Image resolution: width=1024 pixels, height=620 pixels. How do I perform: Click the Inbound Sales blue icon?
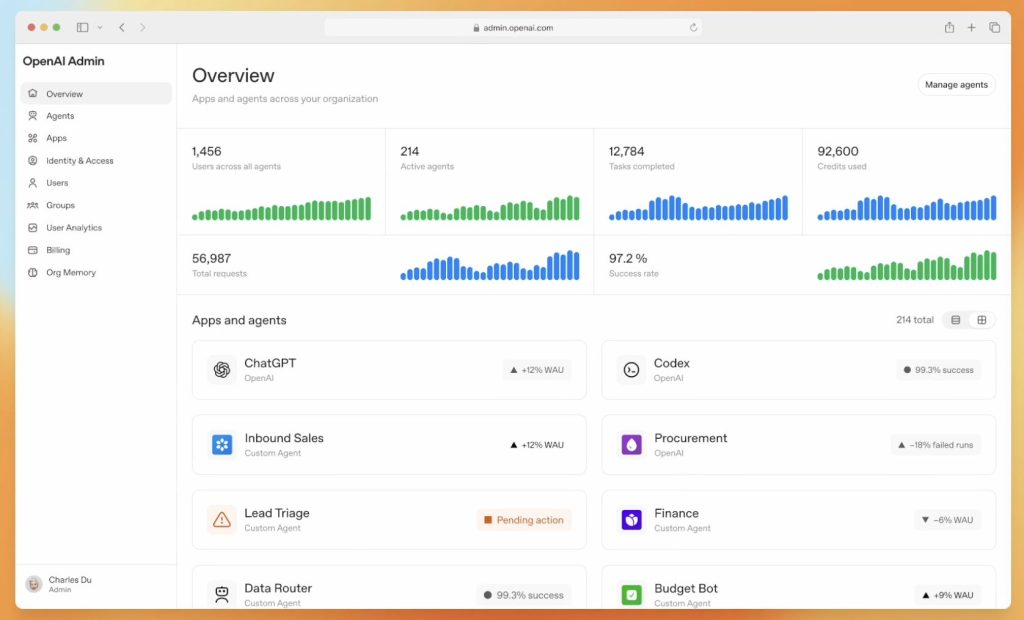point(222,445)
